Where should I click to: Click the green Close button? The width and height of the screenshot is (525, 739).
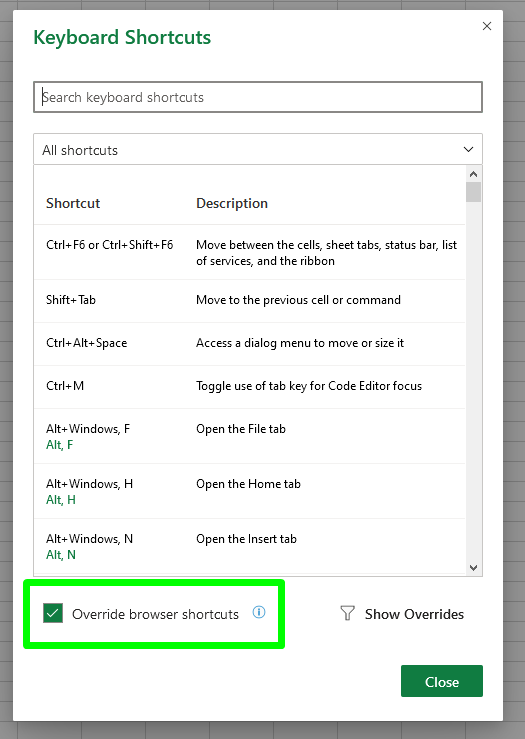[442, 681]
